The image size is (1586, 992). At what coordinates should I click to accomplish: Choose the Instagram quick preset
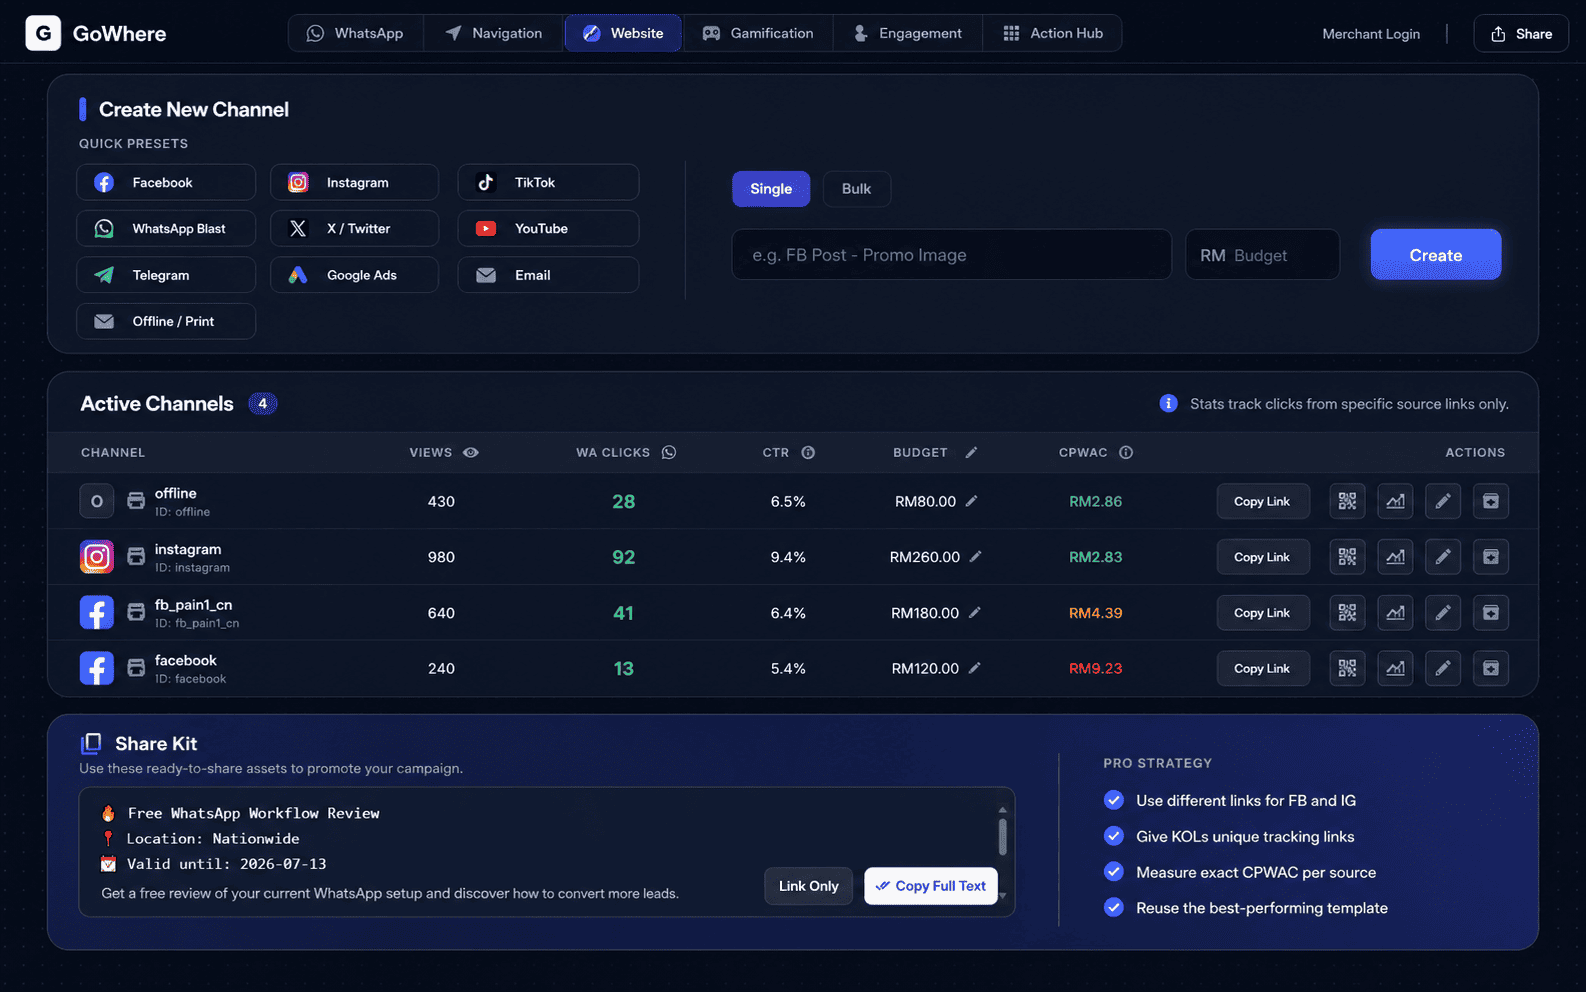pos(354,182)
